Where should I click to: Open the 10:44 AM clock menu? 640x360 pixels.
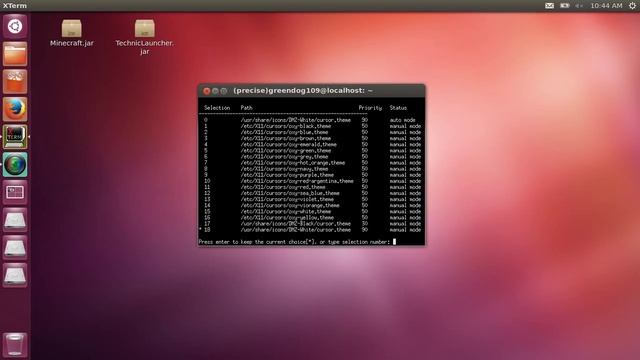(606, 6)
